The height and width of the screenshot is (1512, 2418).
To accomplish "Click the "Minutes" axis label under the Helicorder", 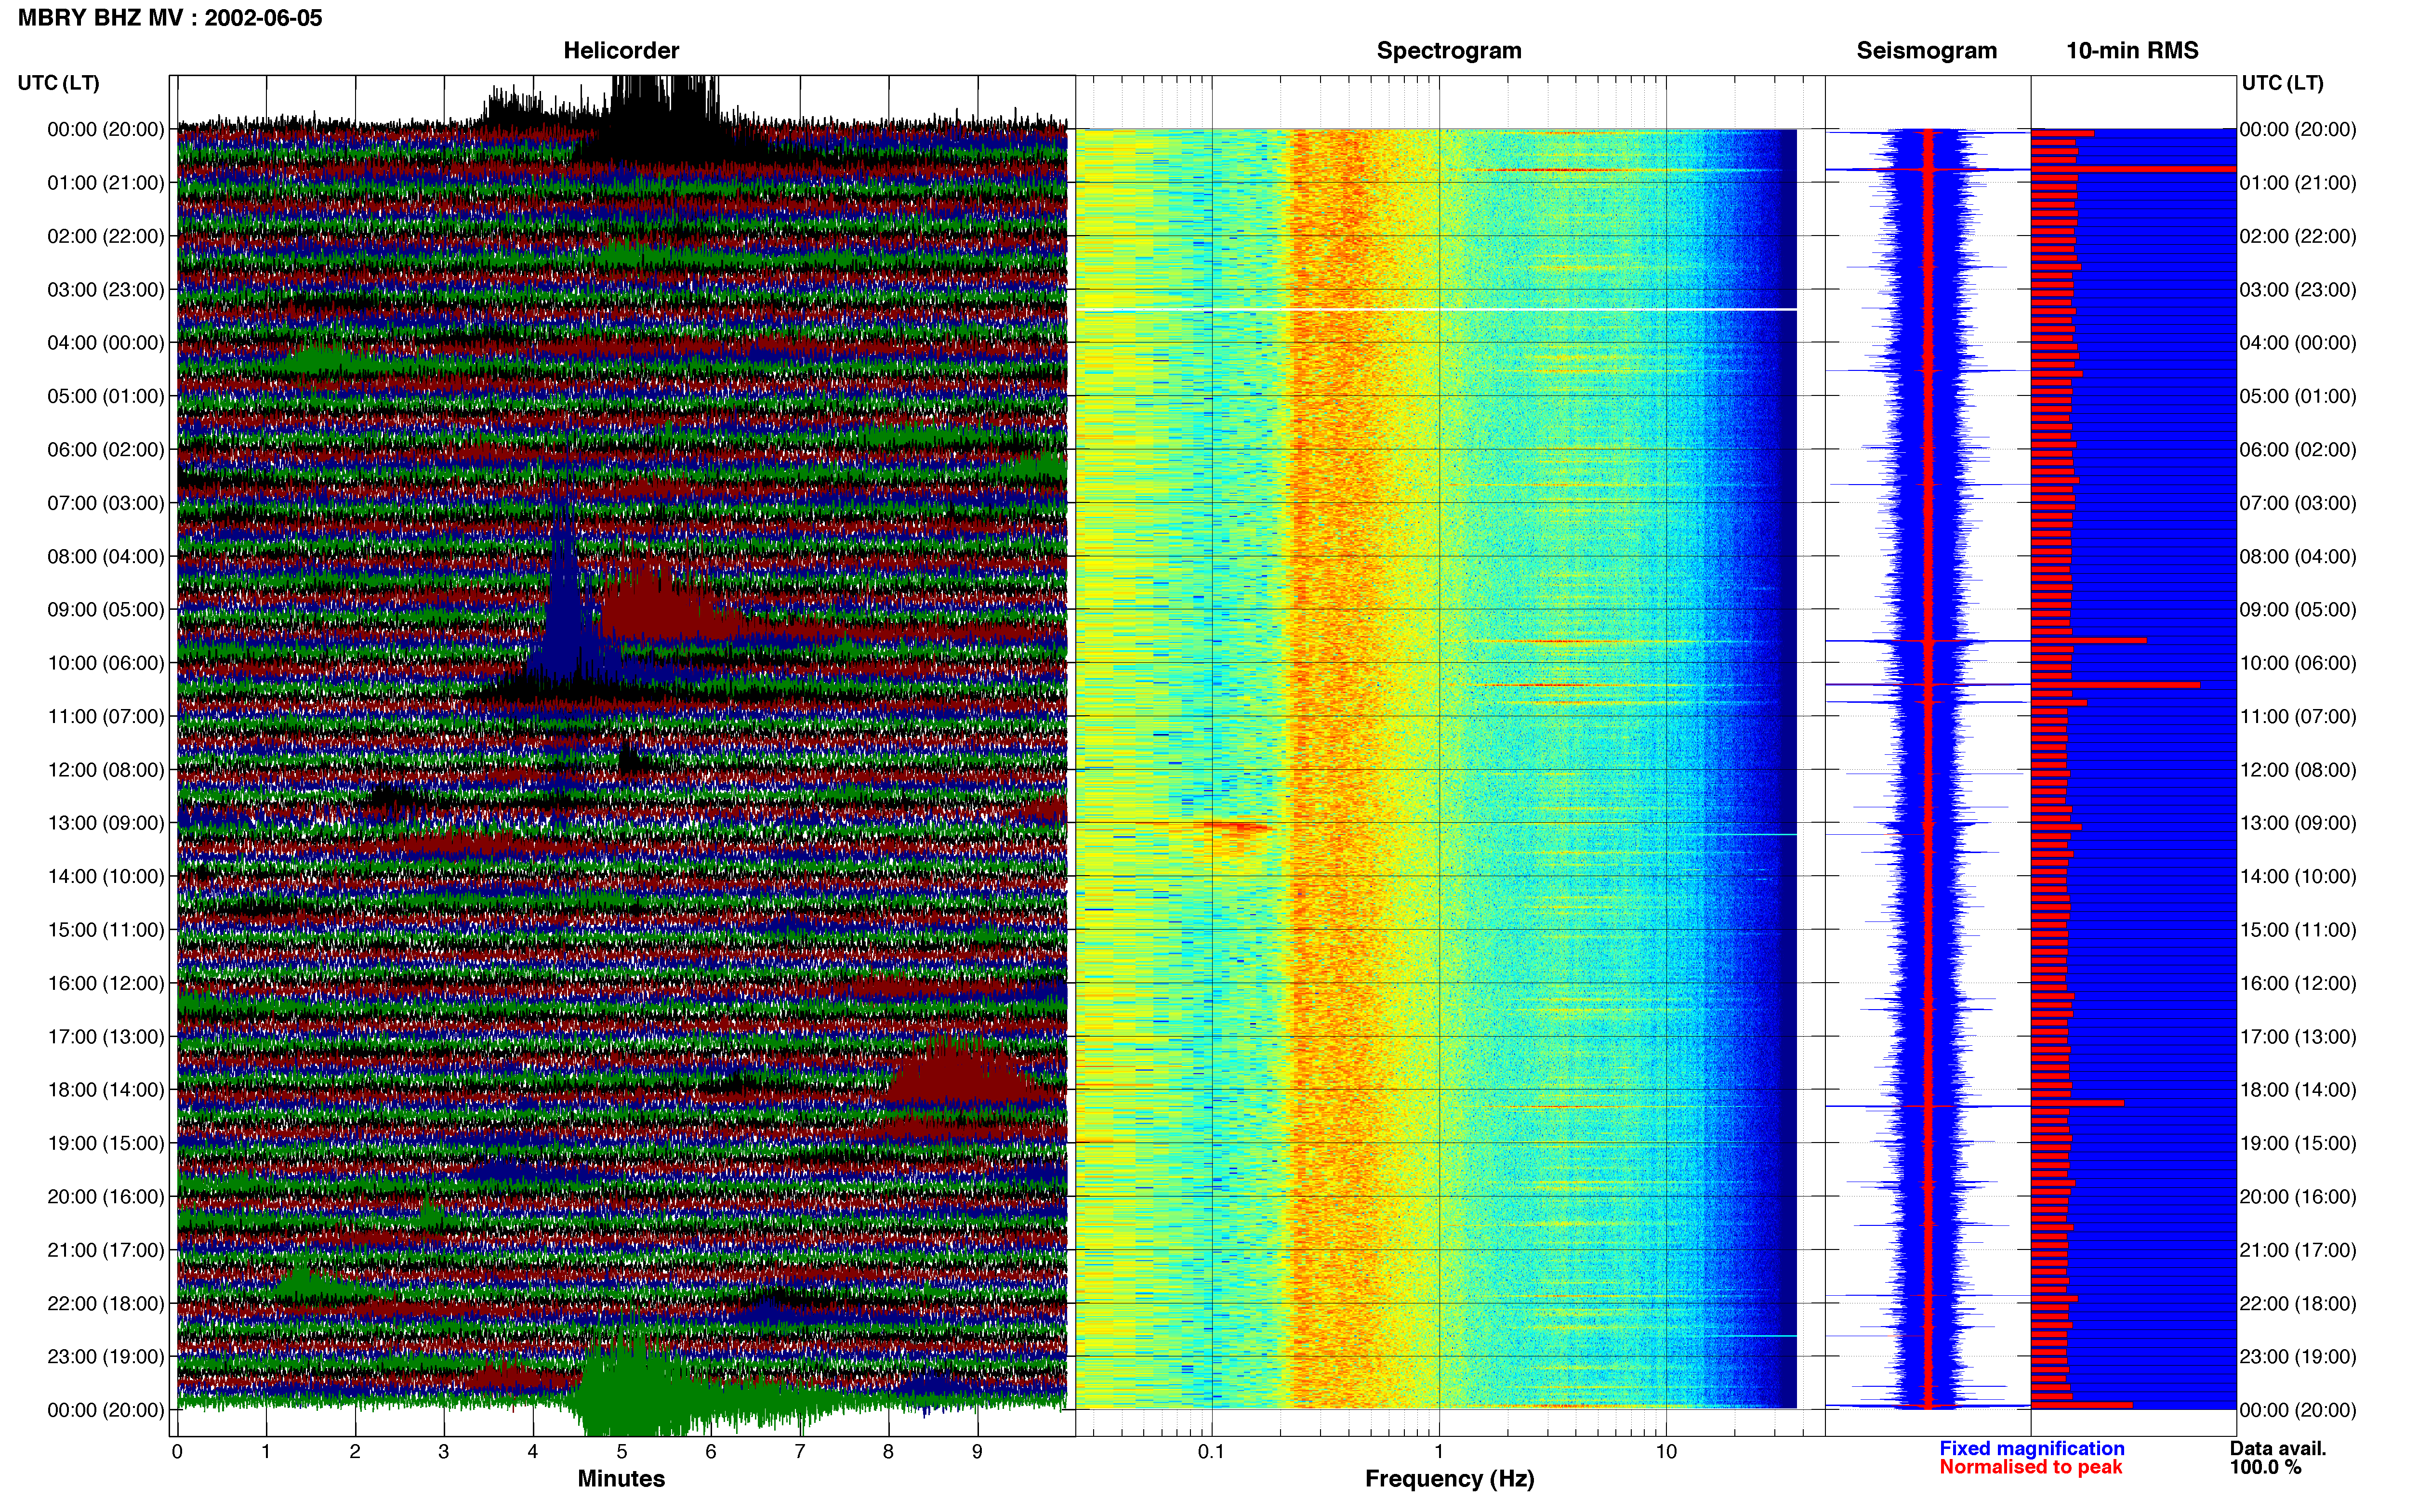I will coord(621,1479).
